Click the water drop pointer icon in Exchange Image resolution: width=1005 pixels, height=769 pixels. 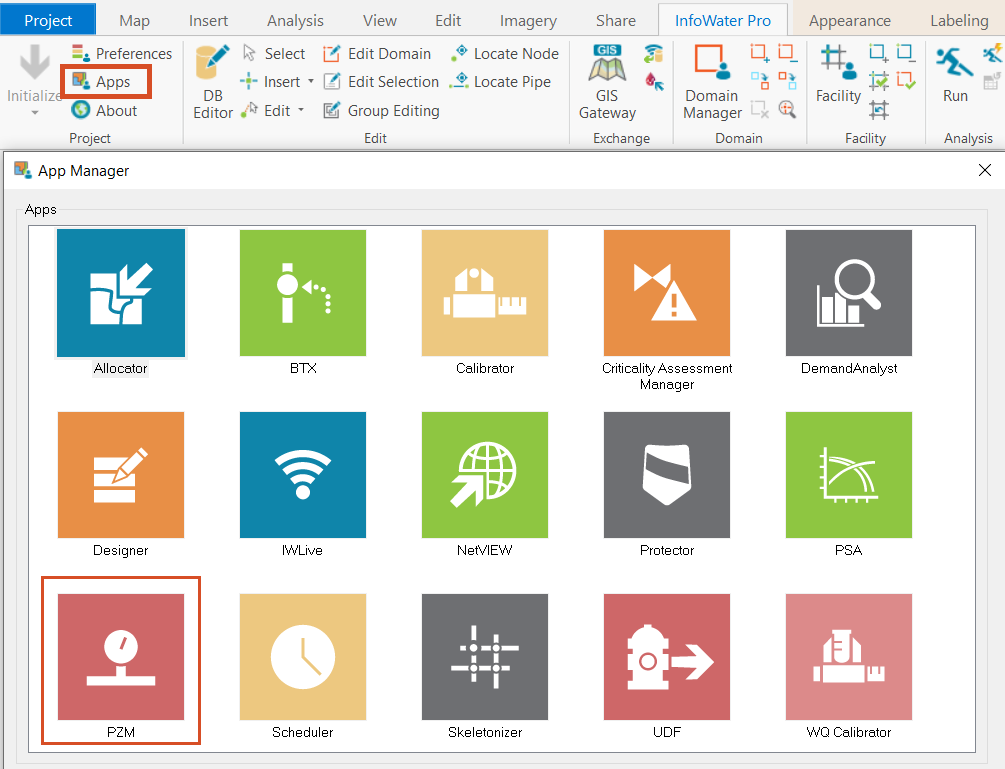654,82
